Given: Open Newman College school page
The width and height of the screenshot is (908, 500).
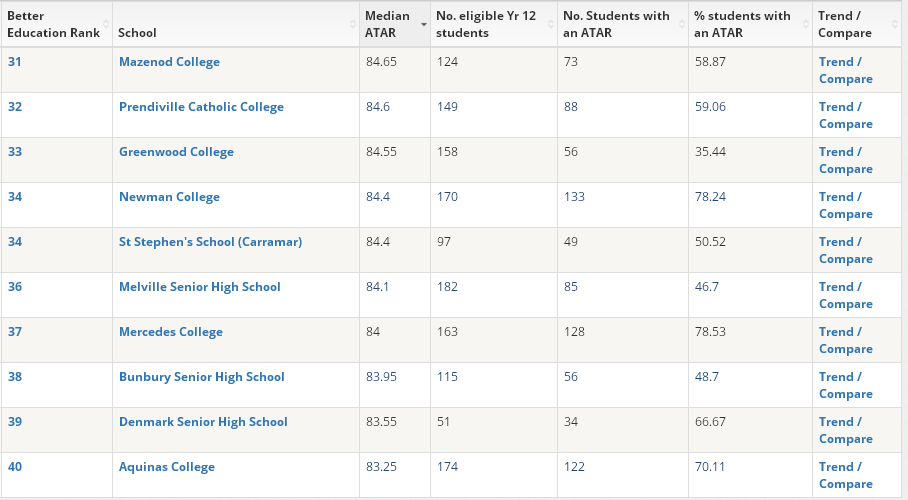Looking at the screenshot, I should tap(169, 197).
